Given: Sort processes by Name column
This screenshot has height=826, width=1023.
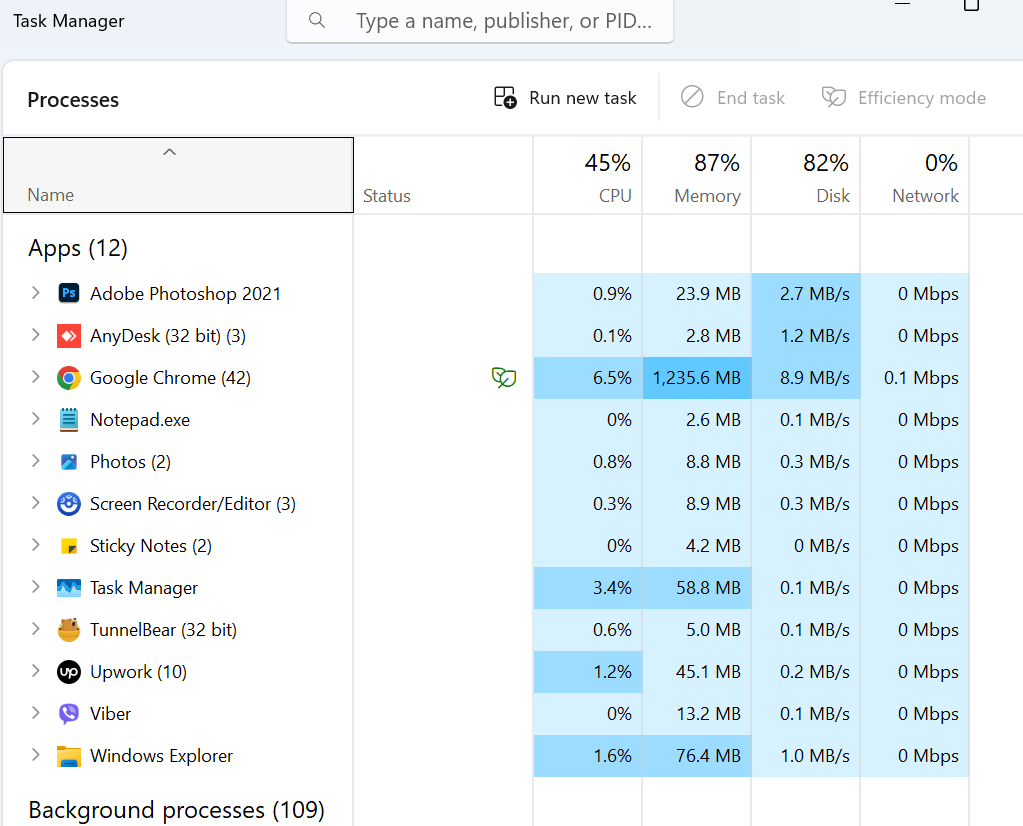Looking at the screenshot, I should click(178, 175).
